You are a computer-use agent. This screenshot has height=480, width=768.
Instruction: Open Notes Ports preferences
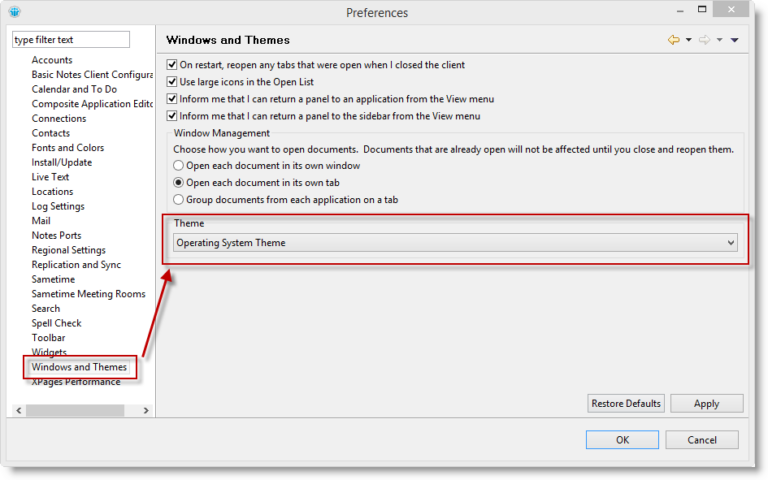57,236
